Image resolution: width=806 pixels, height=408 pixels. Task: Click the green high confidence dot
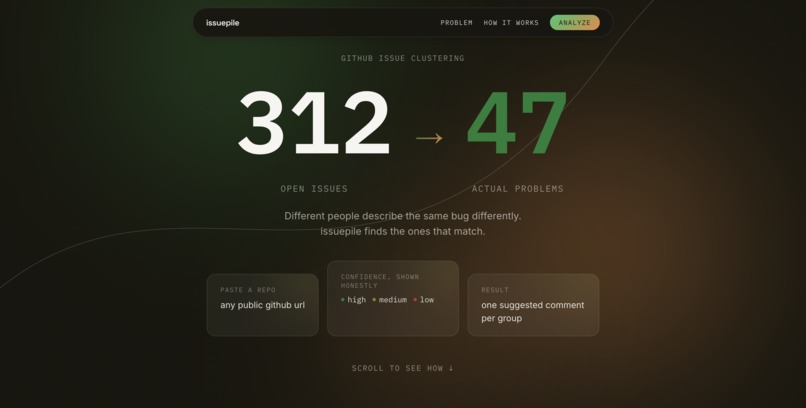pyautogui.click(x=343, y=300)
